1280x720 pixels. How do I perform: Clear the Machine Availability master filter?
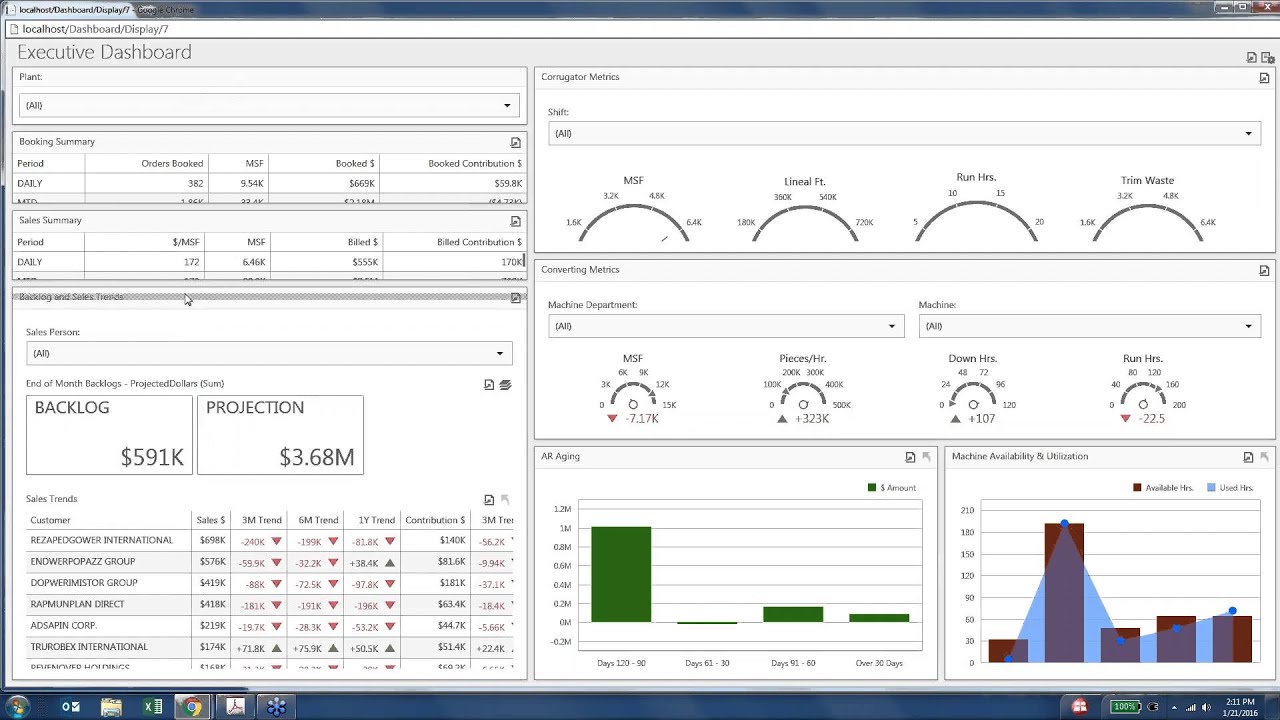click(x=1264, y=457)
